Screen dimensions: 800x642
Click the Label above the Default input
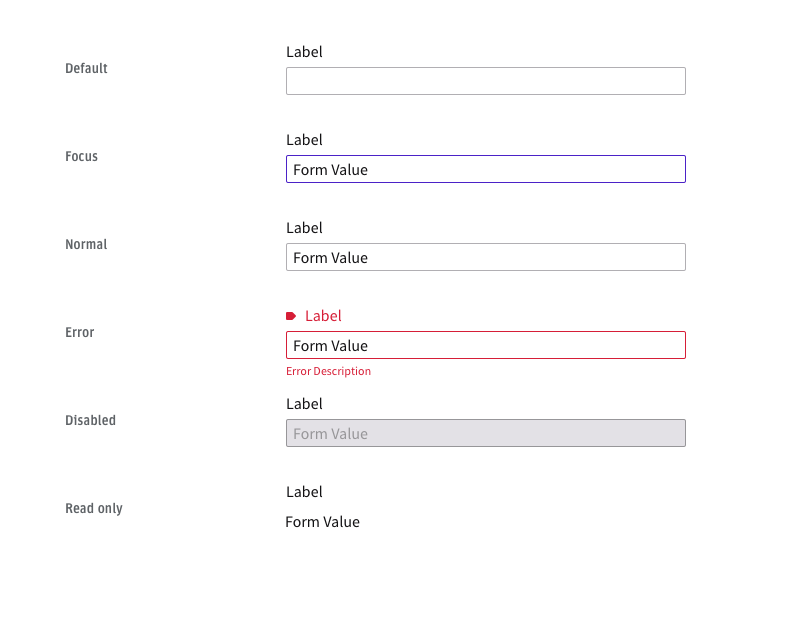304,51
